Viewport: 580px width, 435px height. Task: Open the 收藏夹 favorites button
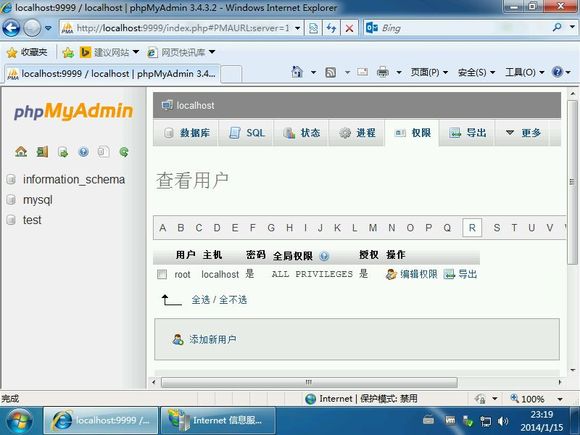coord(27,53)
